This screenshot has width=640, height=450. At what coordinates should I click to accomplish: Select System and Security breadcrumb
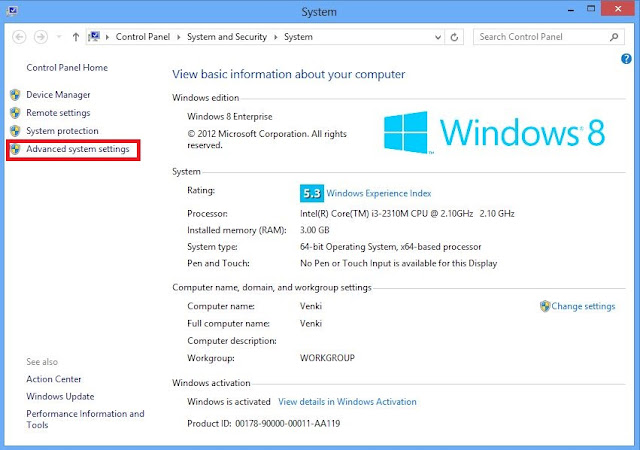227,37
